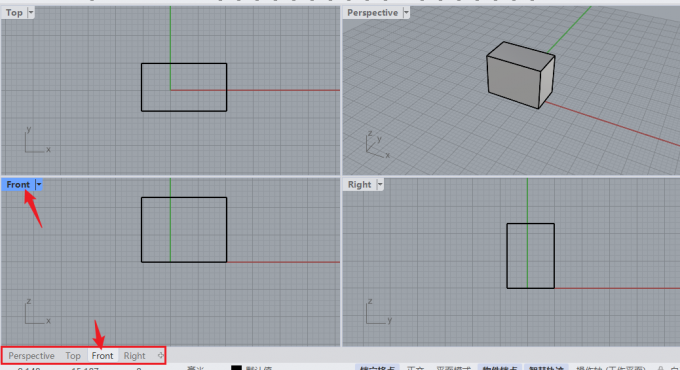The width and height of the screenshot is (680, 370).
Task: Select the Right tab in viewport tabs
Action: [134, 356]
